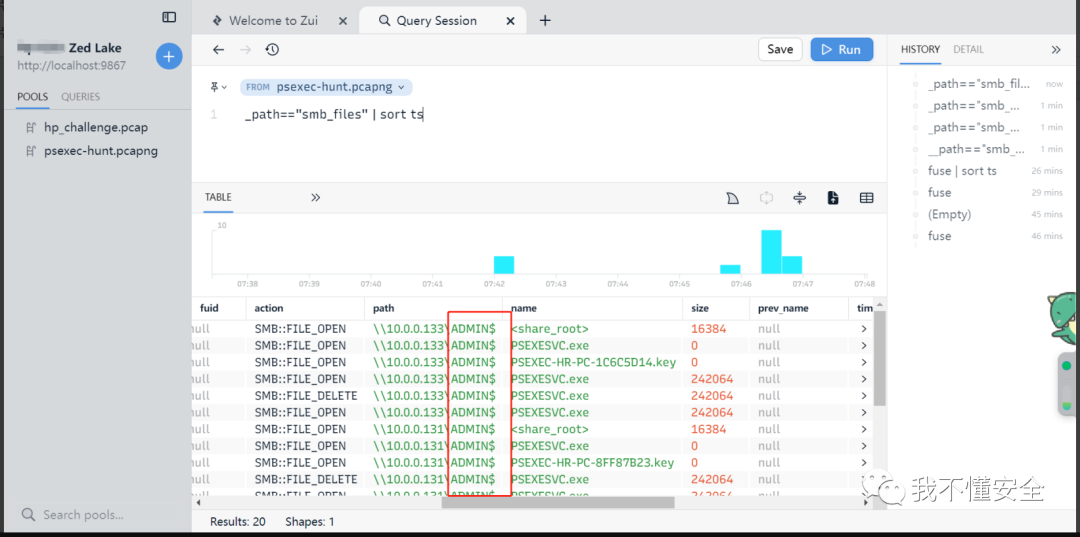Viewport: 1080px width, 537px height.
Task: Switch to the POOLS tab
Action: [32, 97]
